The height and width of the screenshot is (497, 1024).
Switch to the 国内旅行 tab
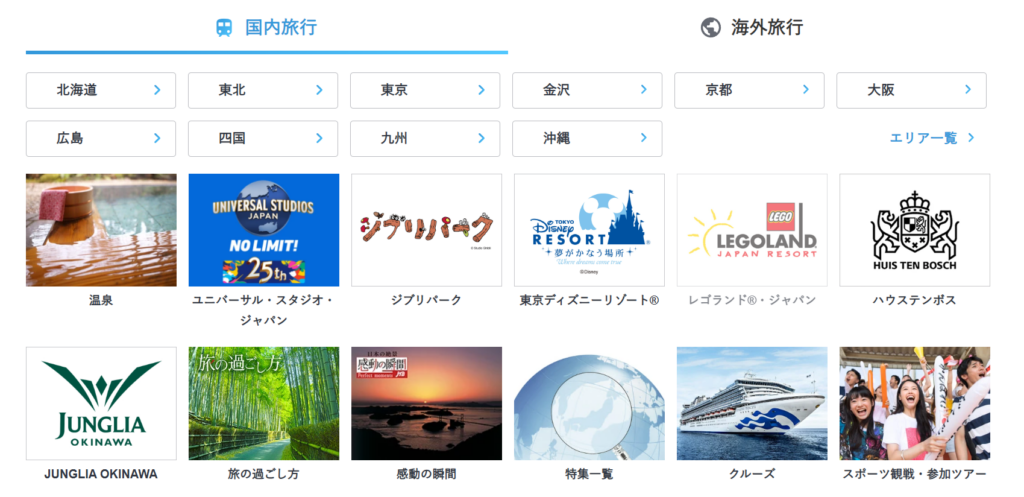(x=266, y=27)
